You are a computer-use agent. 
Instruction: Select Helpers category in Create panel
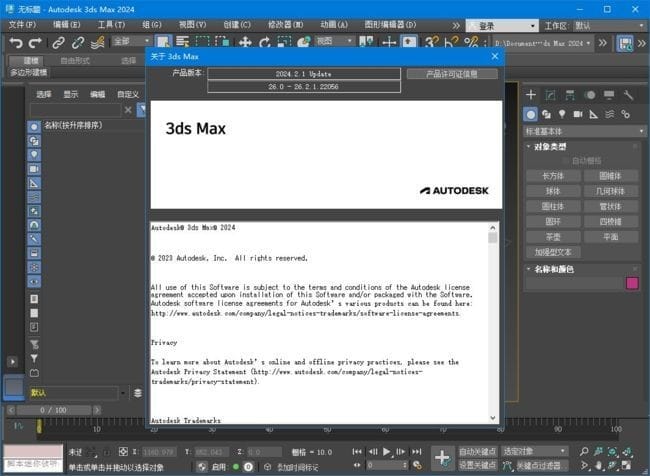(x=594, y=114)
